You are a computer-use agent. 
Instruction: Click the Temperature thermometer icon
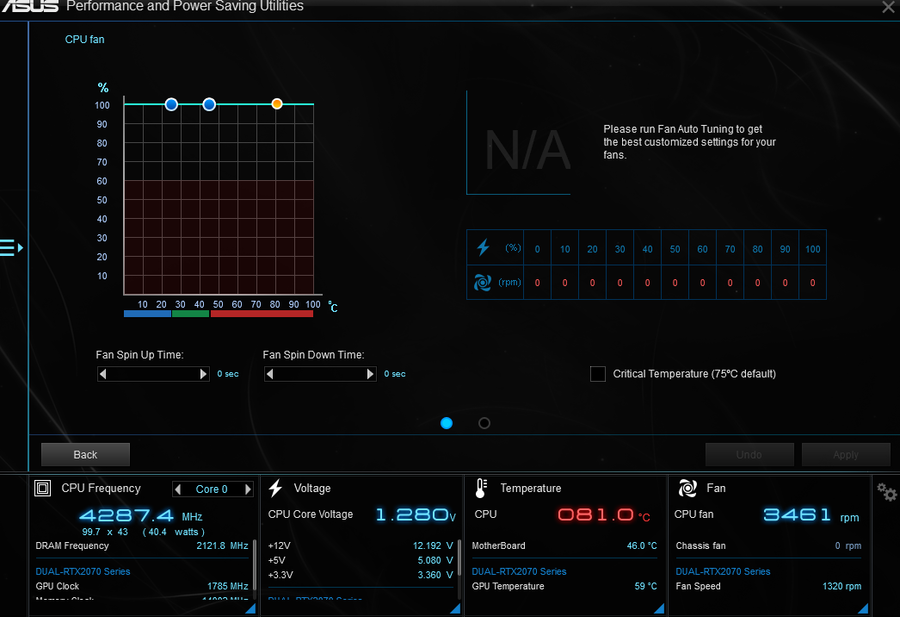(x=481, y=488)
